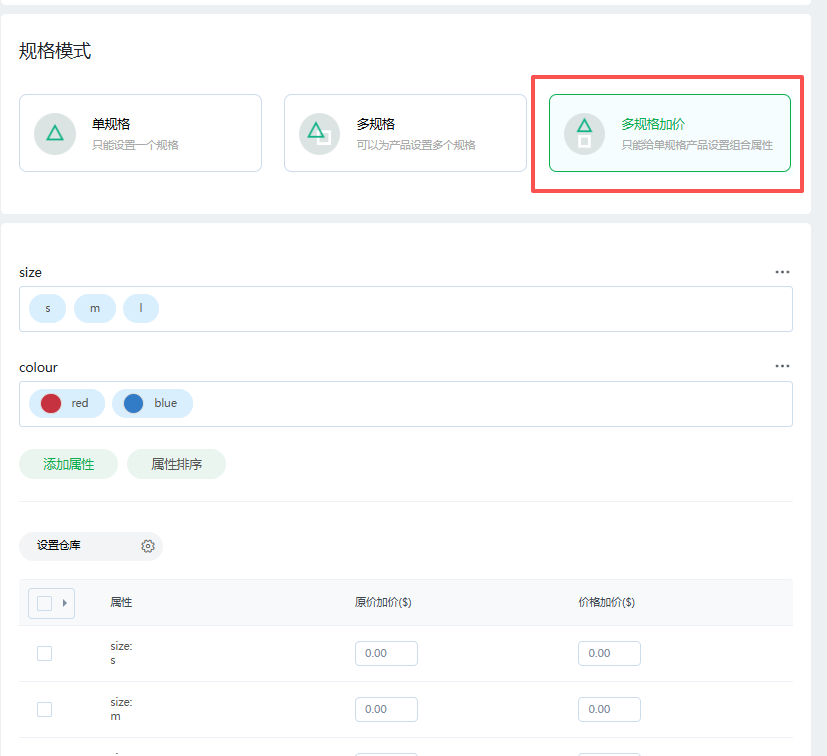Screen dimensions: 827x756
Task: Click the 添加属性 button
Action: [68, 464]
